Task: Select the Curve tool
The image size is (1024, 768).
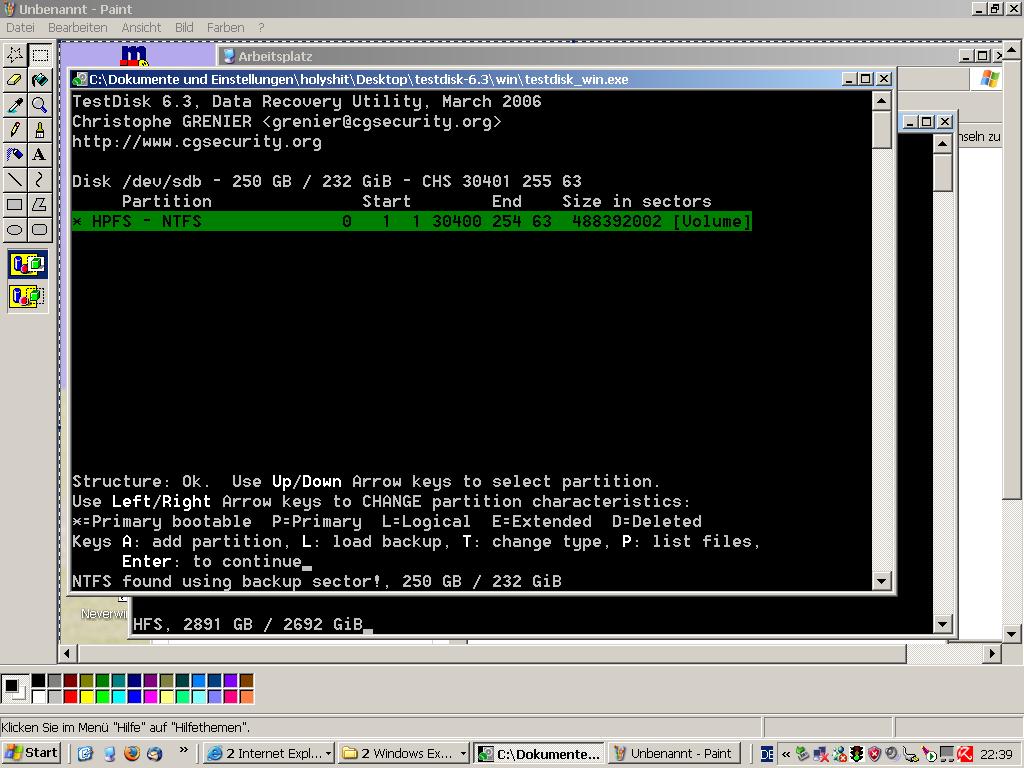Action: [40, 179]
